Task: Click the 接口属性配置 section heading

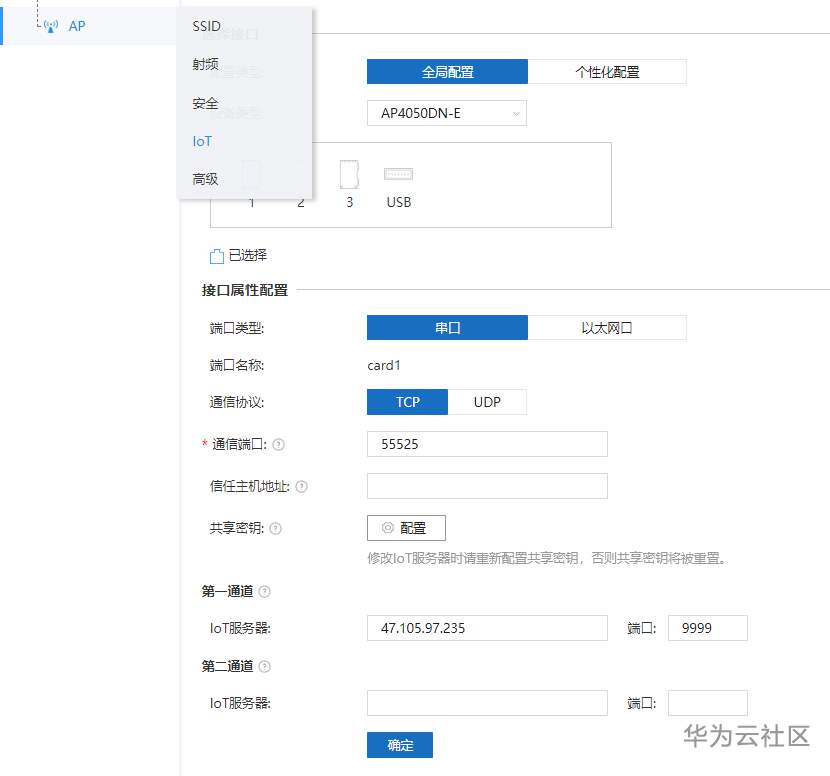Action: 245,290
